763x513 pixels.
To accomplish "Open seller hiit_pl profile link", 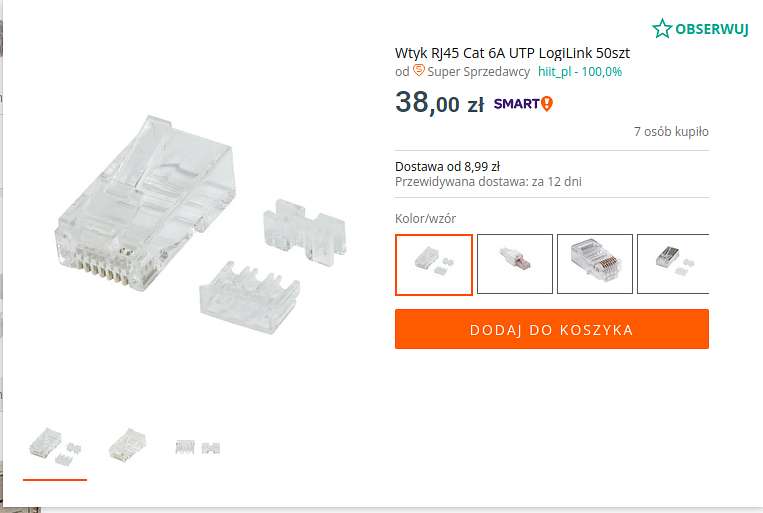I will pyautogui.click(x=554, y=72).
